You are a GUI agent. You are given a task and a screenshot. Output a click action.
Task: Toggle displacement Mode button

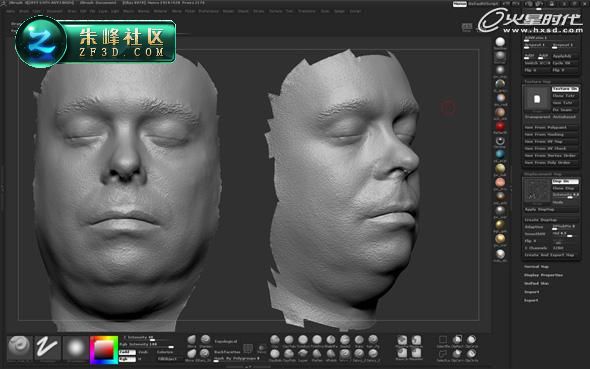(565, 202)
